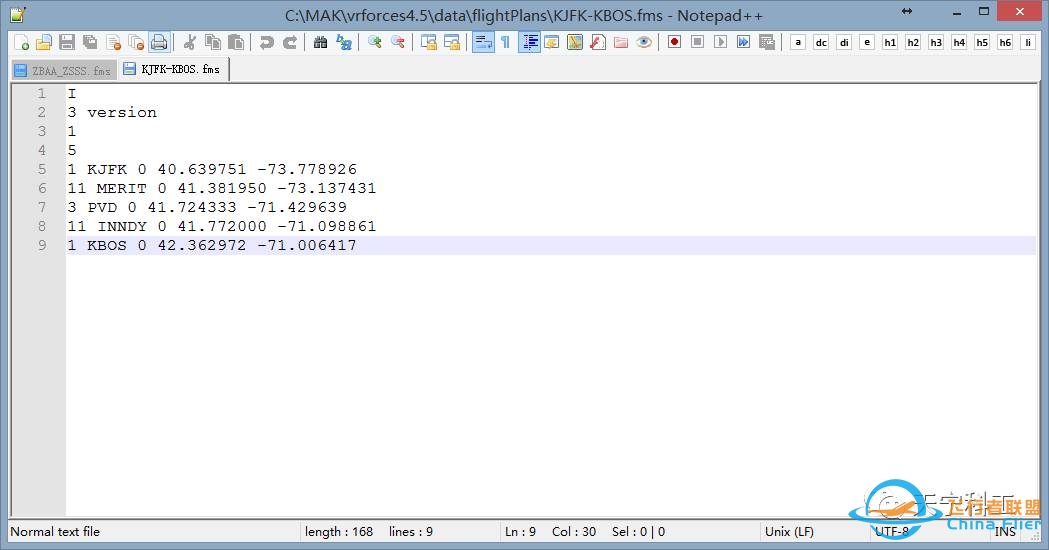Click the New file toolbar icon

(21, 42)
